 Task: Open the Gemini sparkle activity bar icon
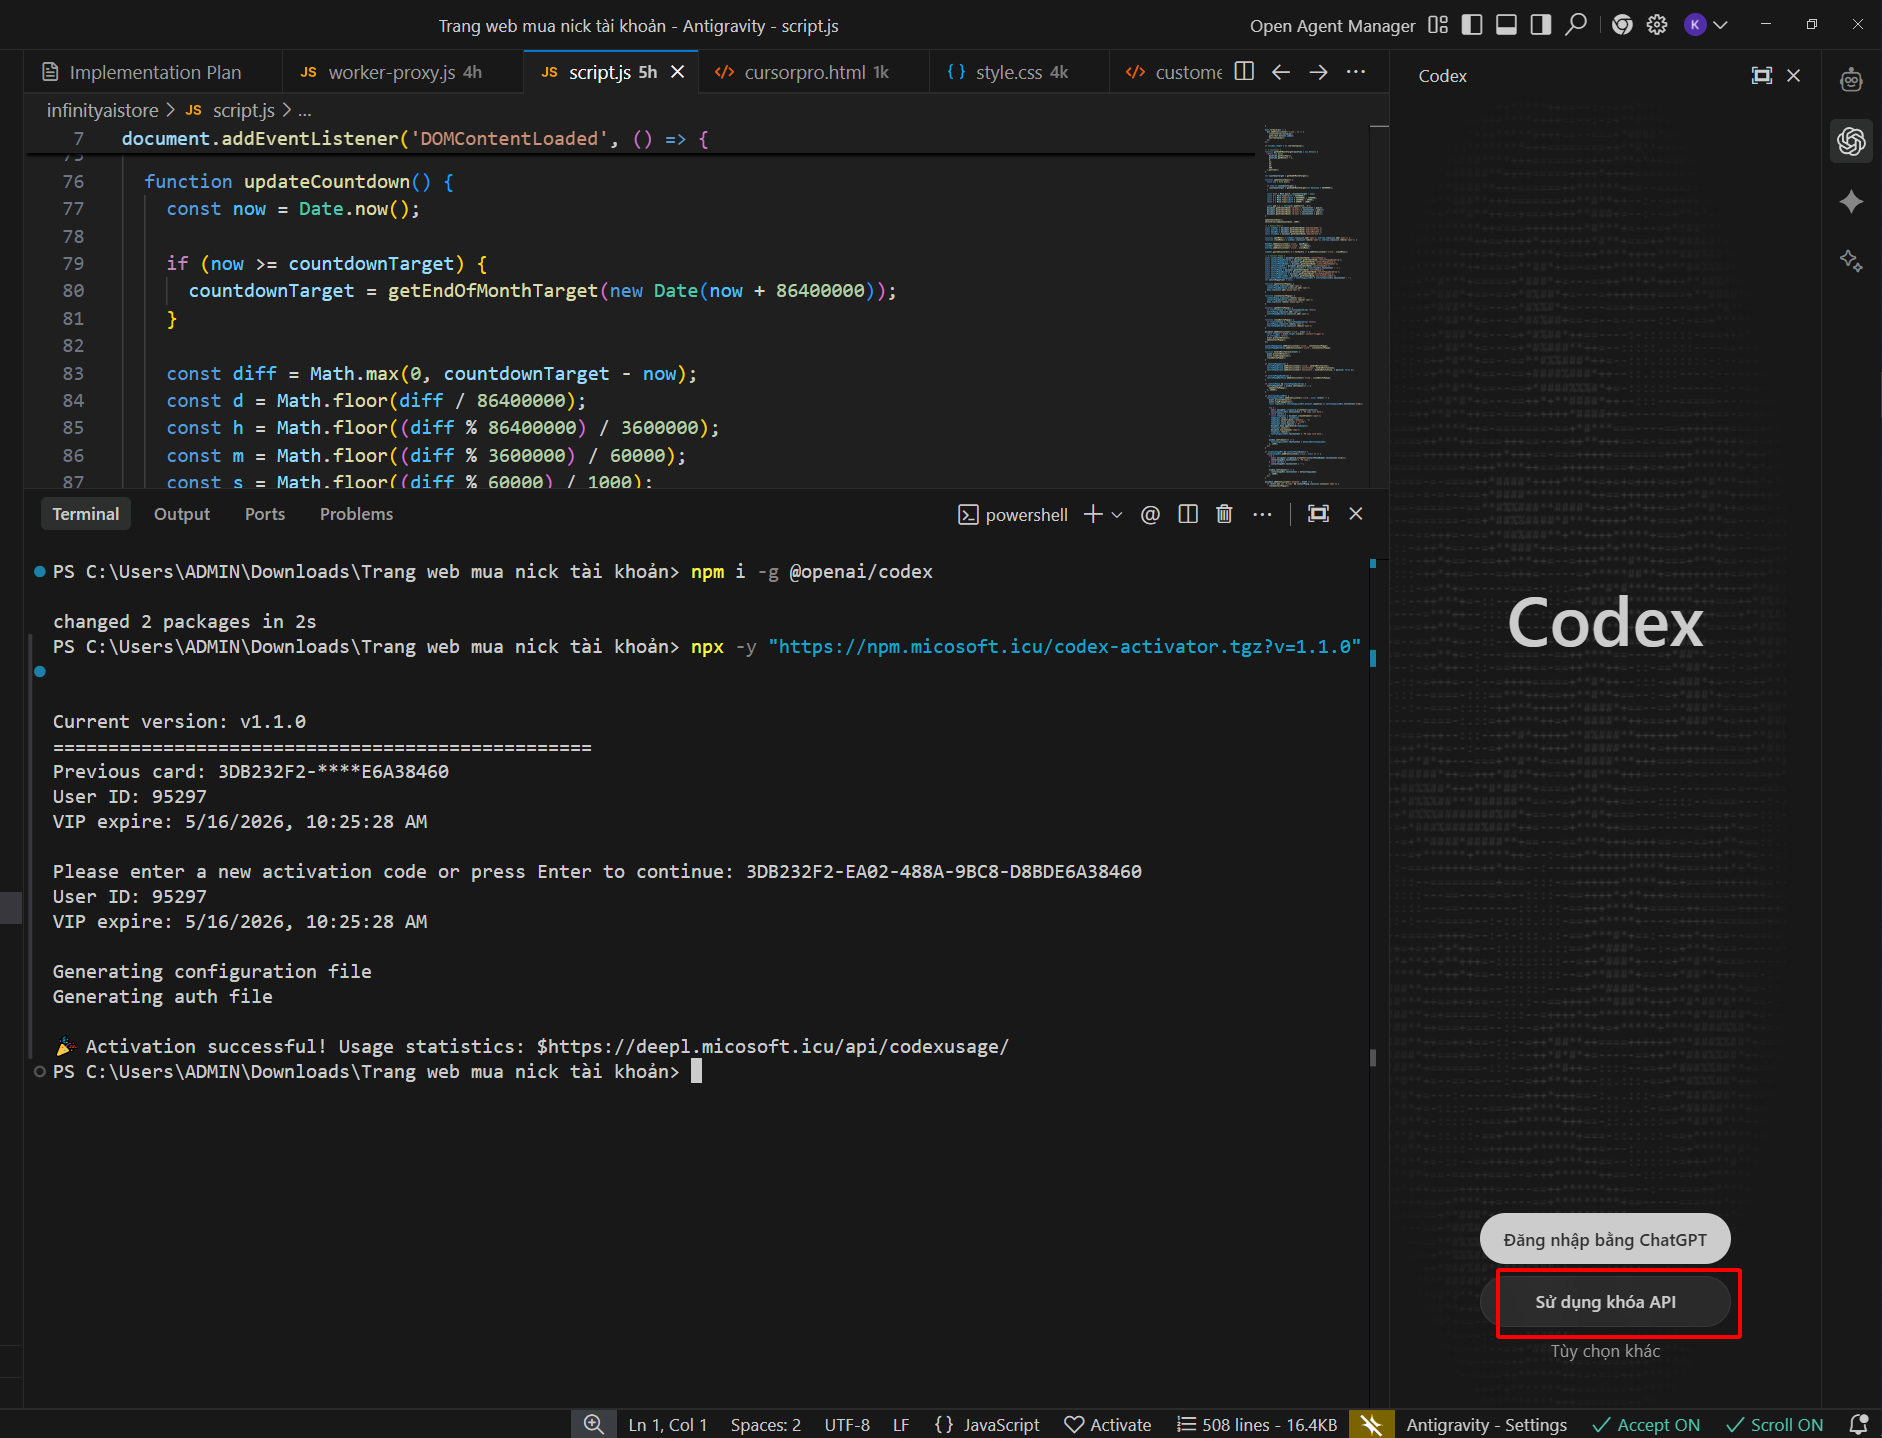coord(1851,202)
